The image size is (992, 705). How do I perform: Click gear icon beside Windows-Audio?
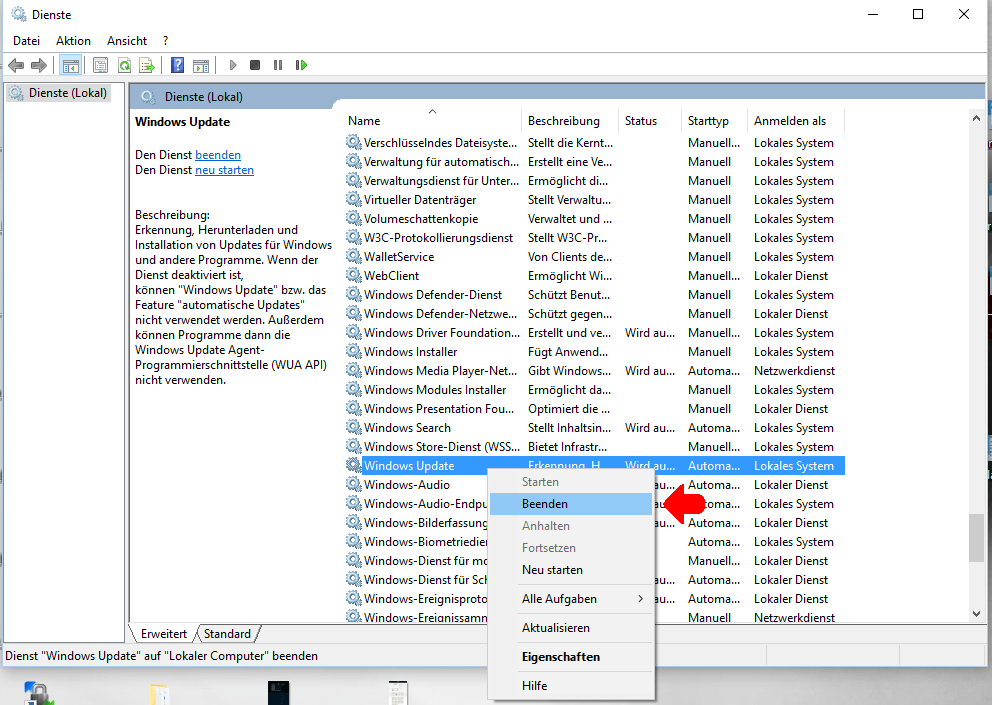click(x=354, y=484)
